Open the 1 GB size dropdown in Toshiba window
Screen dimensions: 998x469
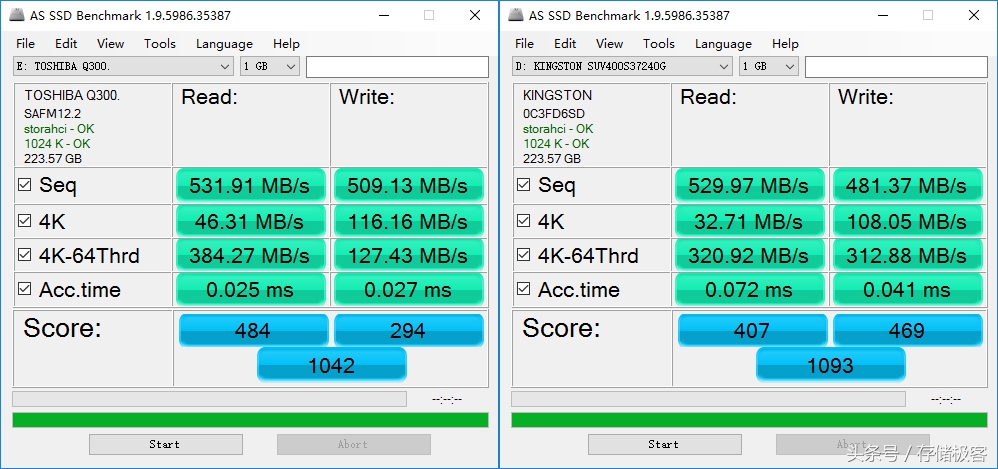coord(270,66)
